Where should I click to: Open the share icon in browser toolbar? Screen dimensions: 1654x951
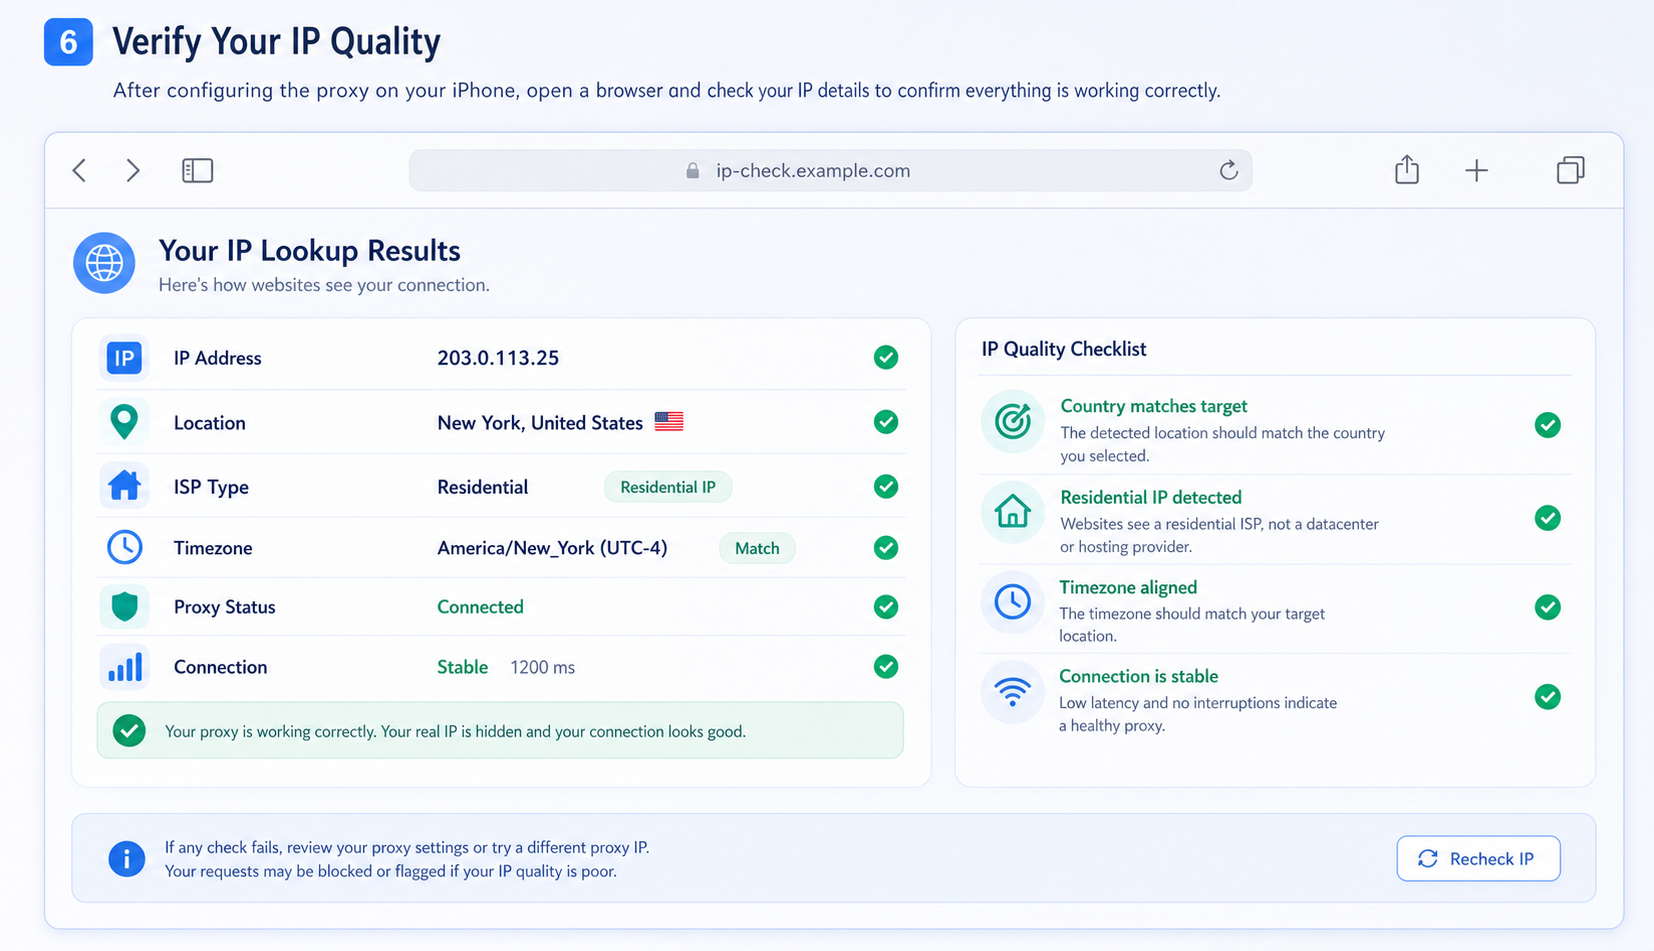pyautogui.click(x=1407, y=169)
